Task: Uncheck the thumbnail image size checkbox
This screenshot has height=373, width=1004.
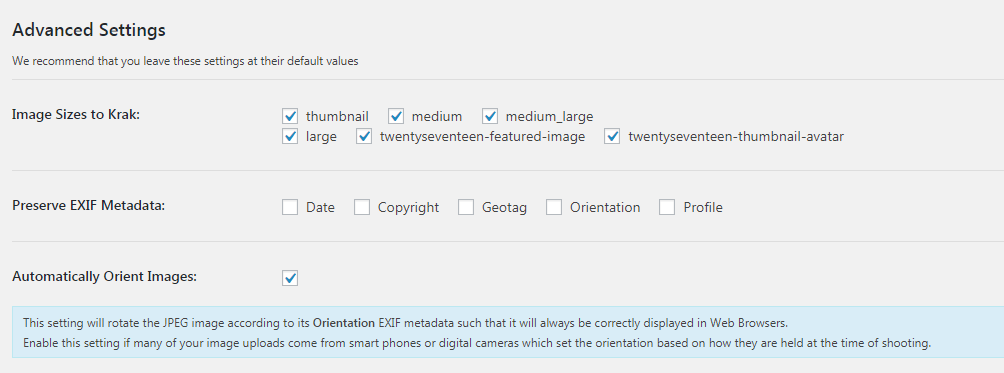Action: click(290, 116)
